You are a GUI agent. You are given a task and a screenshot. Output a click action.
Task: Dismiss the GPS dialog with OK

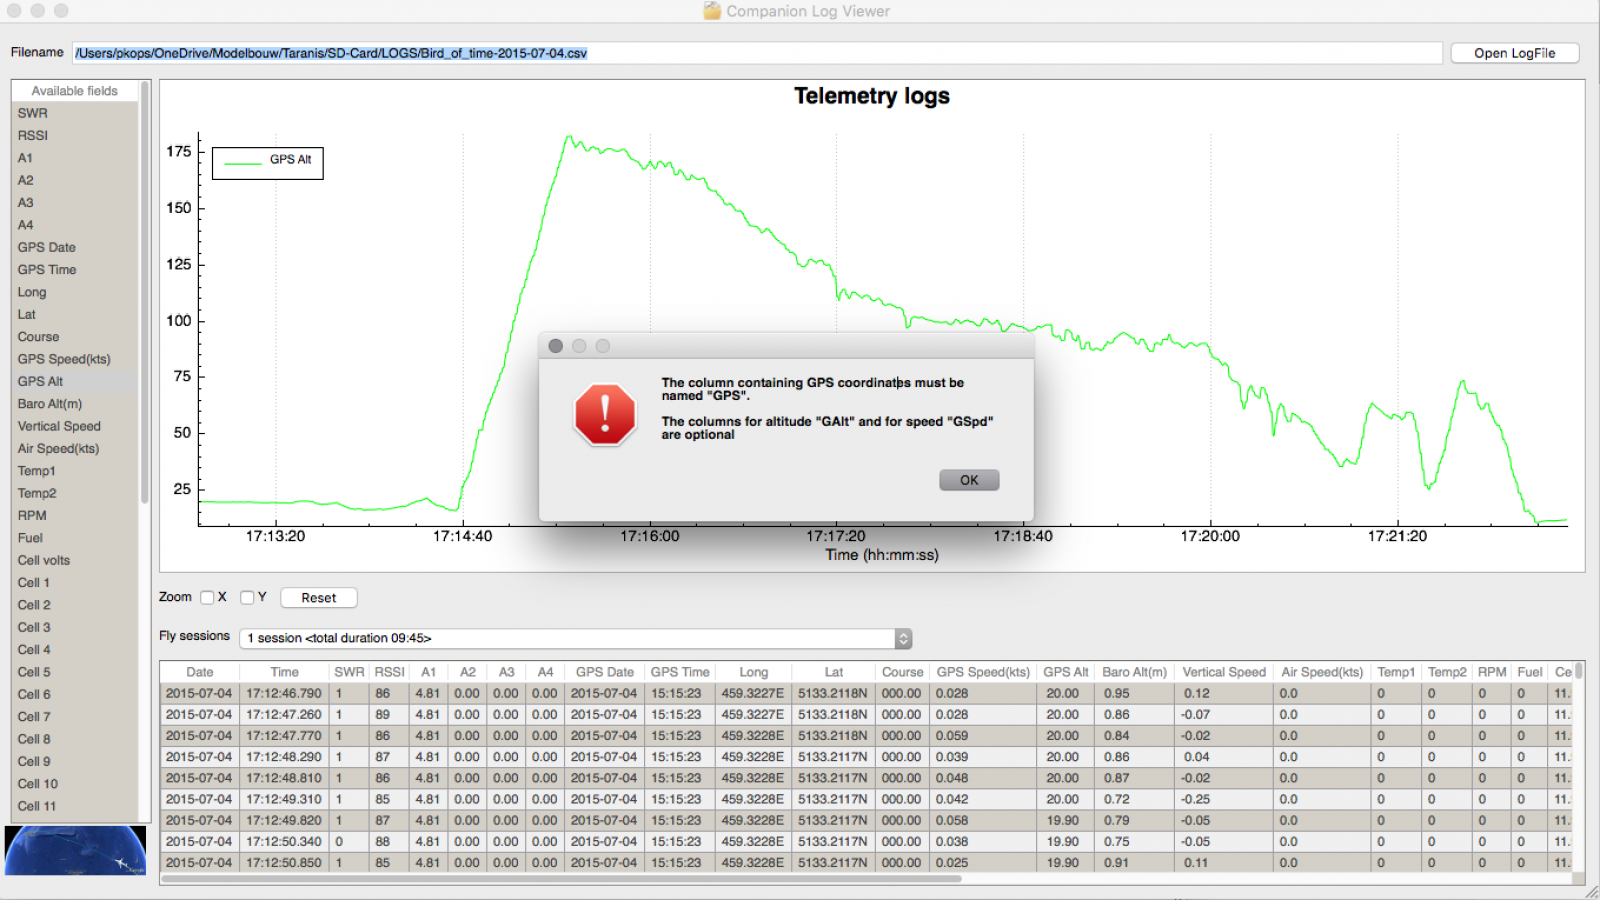pos(969,480)
